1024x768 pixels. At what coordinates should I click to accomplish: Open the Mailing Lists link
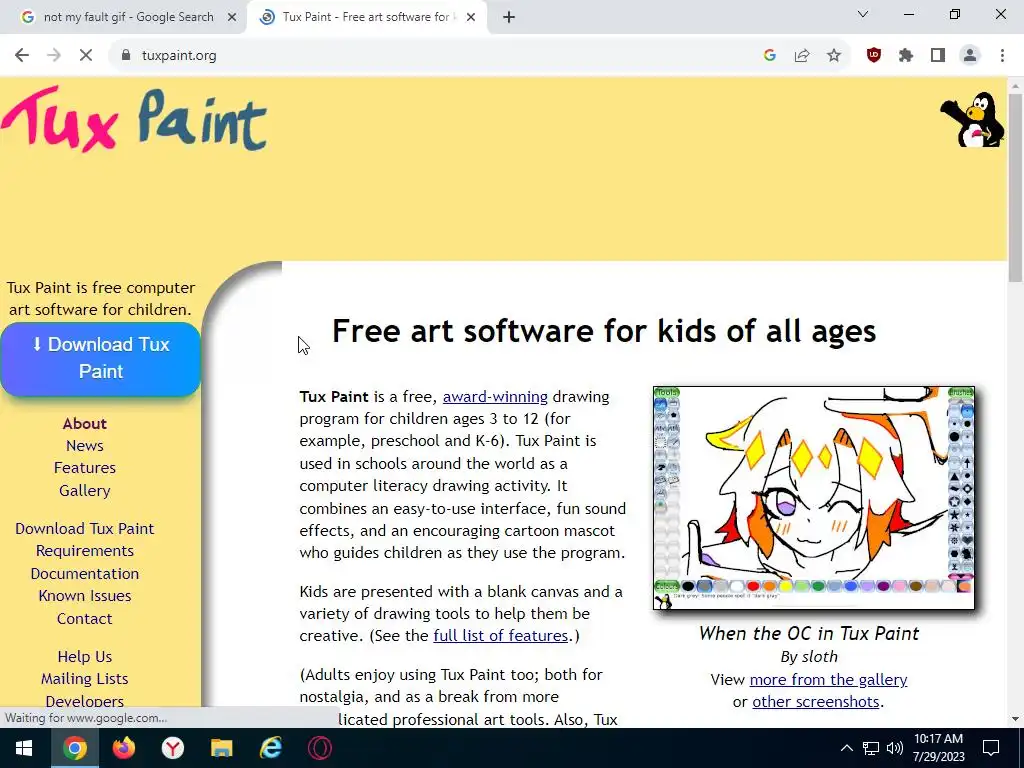coord(84,679)
